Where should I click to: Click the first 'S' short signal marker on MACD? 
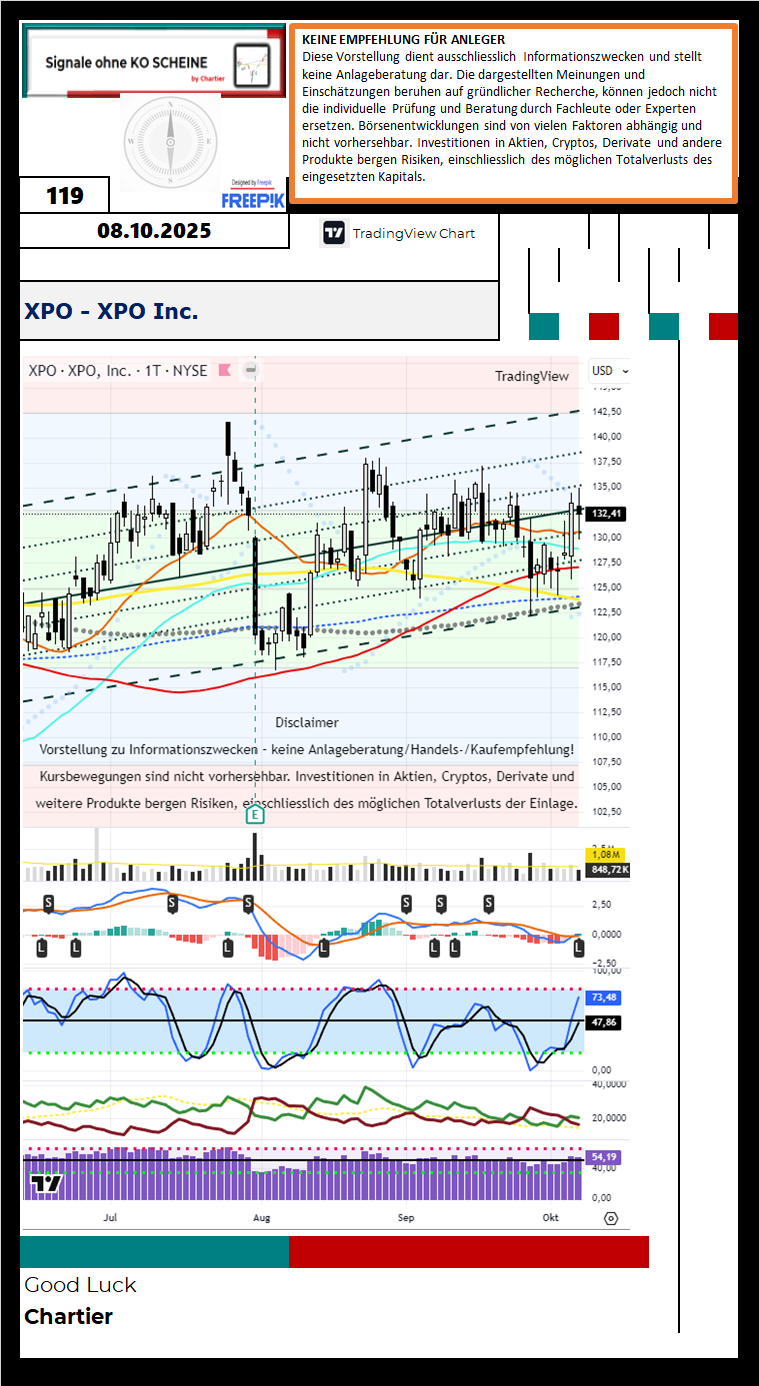[48, 903]
